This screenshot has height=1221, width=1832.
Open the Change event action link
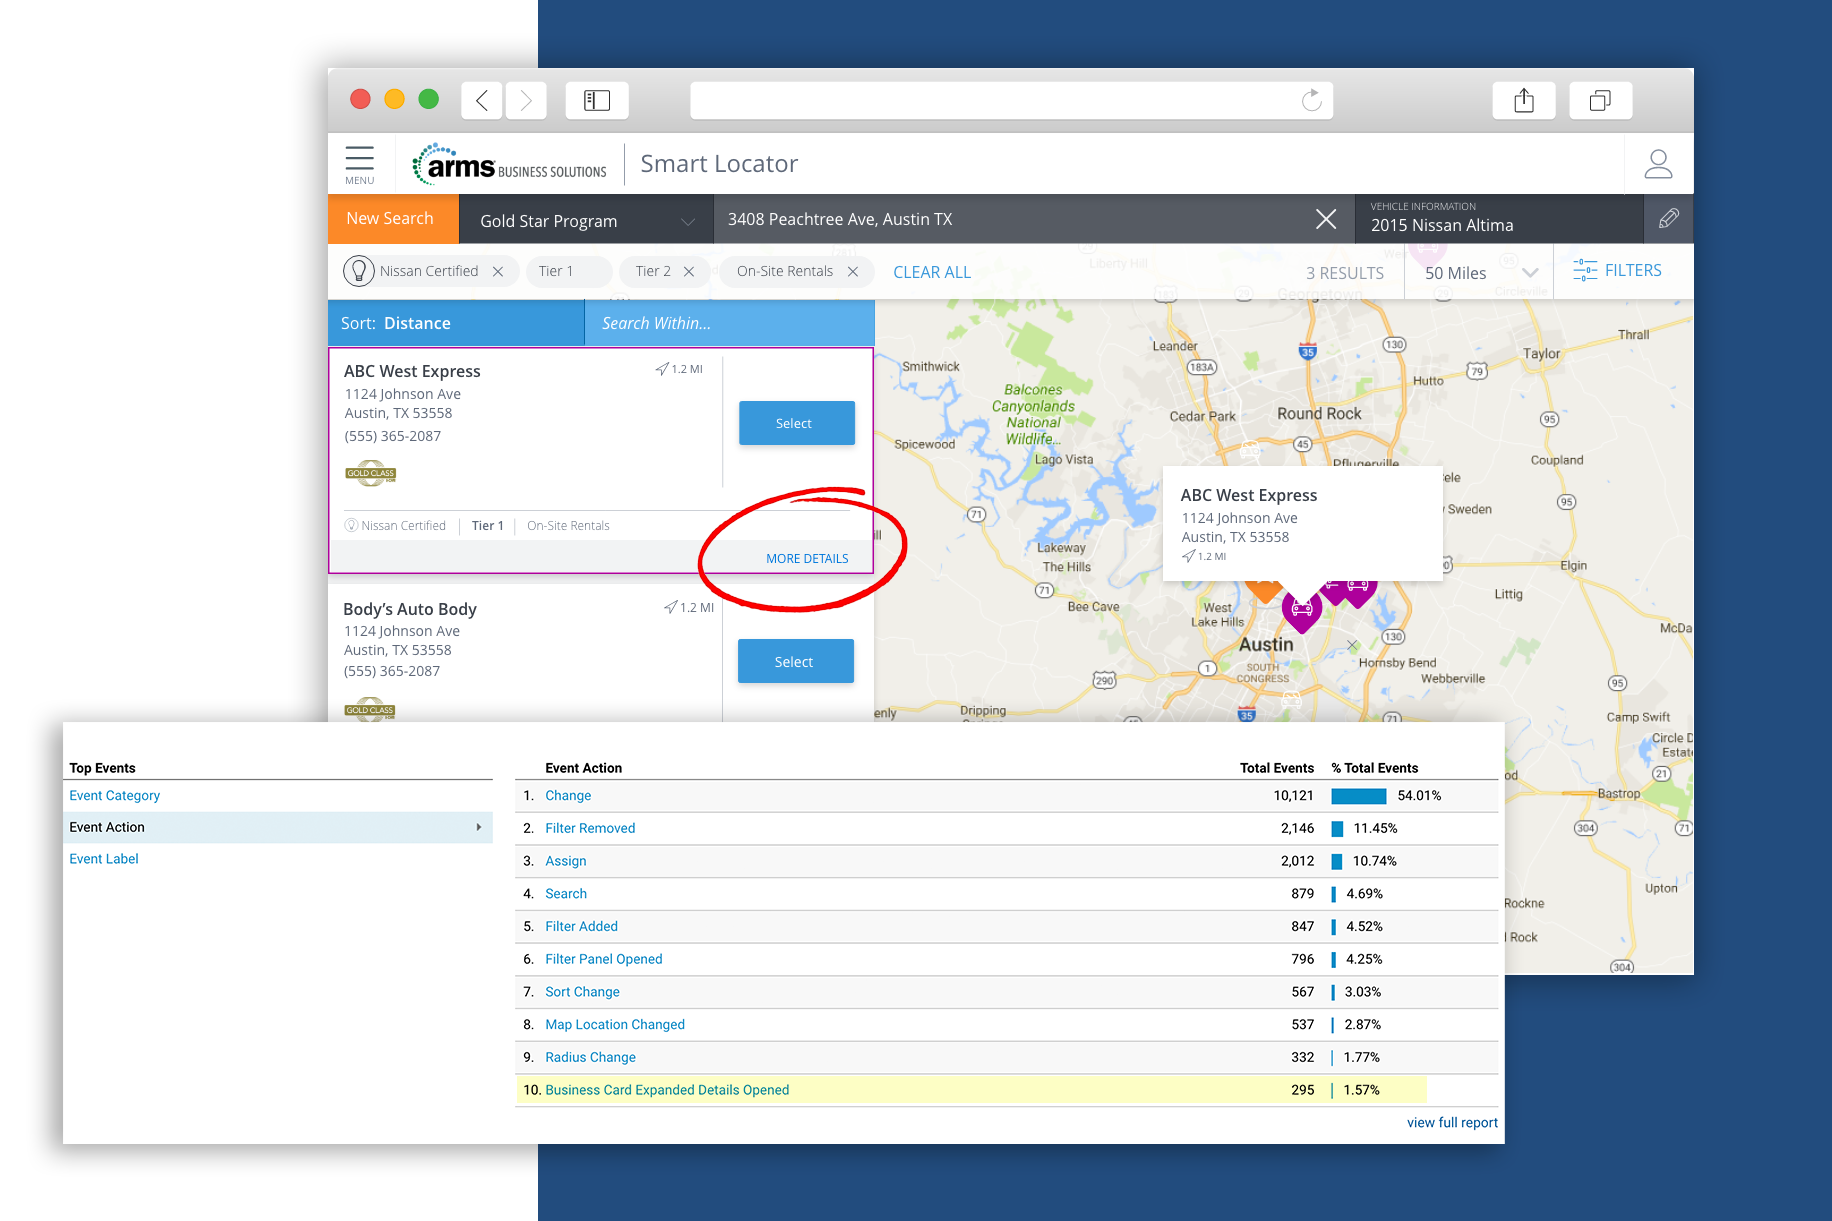[x=568, y=795]
